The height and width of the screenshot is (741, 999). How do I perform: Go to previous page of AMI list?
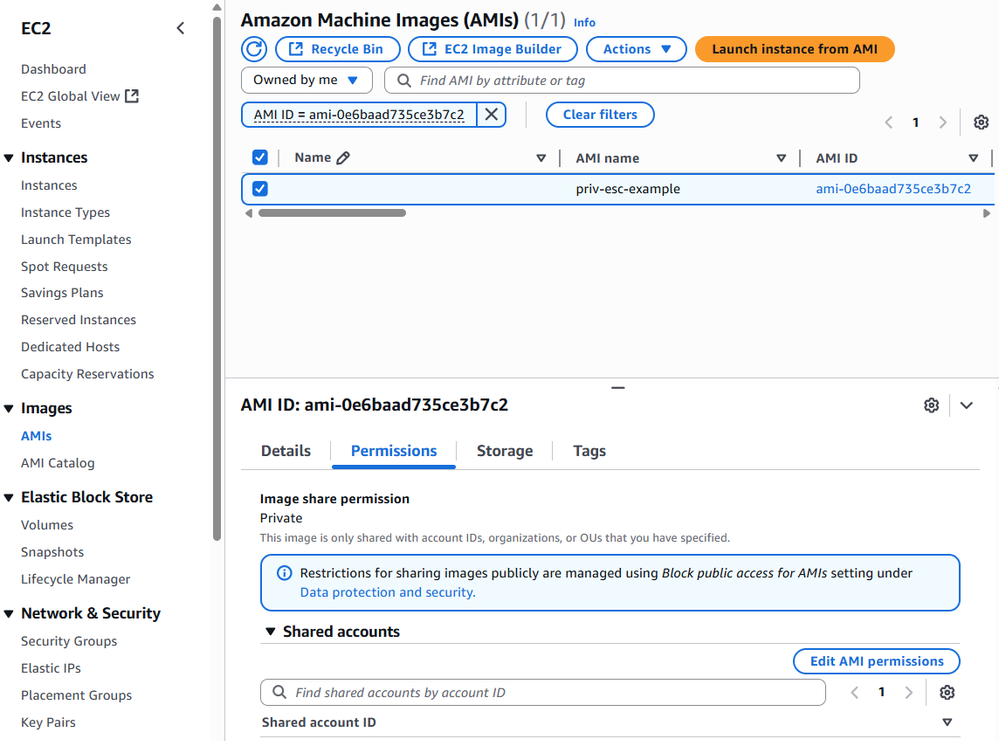[x=889, y=122]
